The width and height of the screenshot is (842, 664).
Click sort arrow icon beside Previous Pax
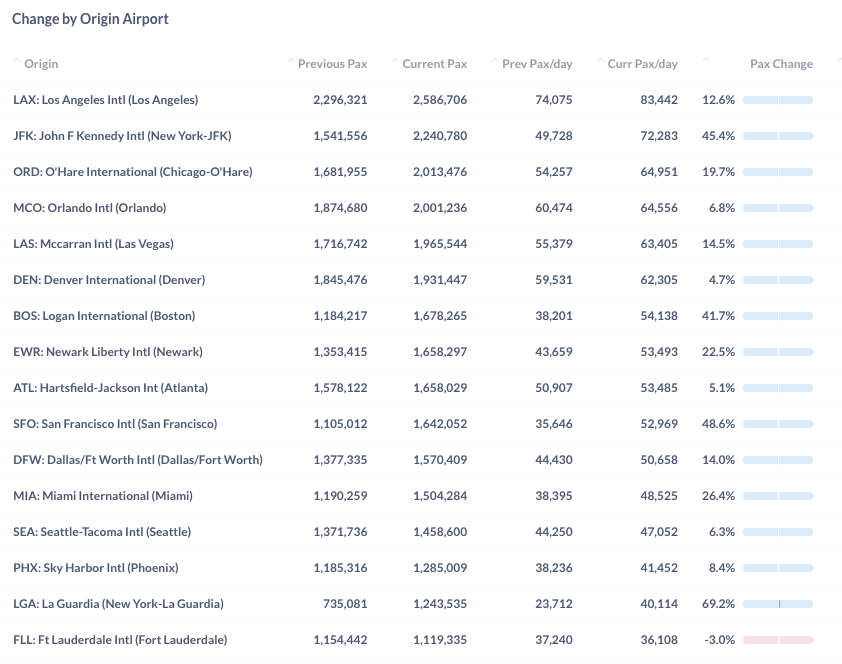click(291, 61)
